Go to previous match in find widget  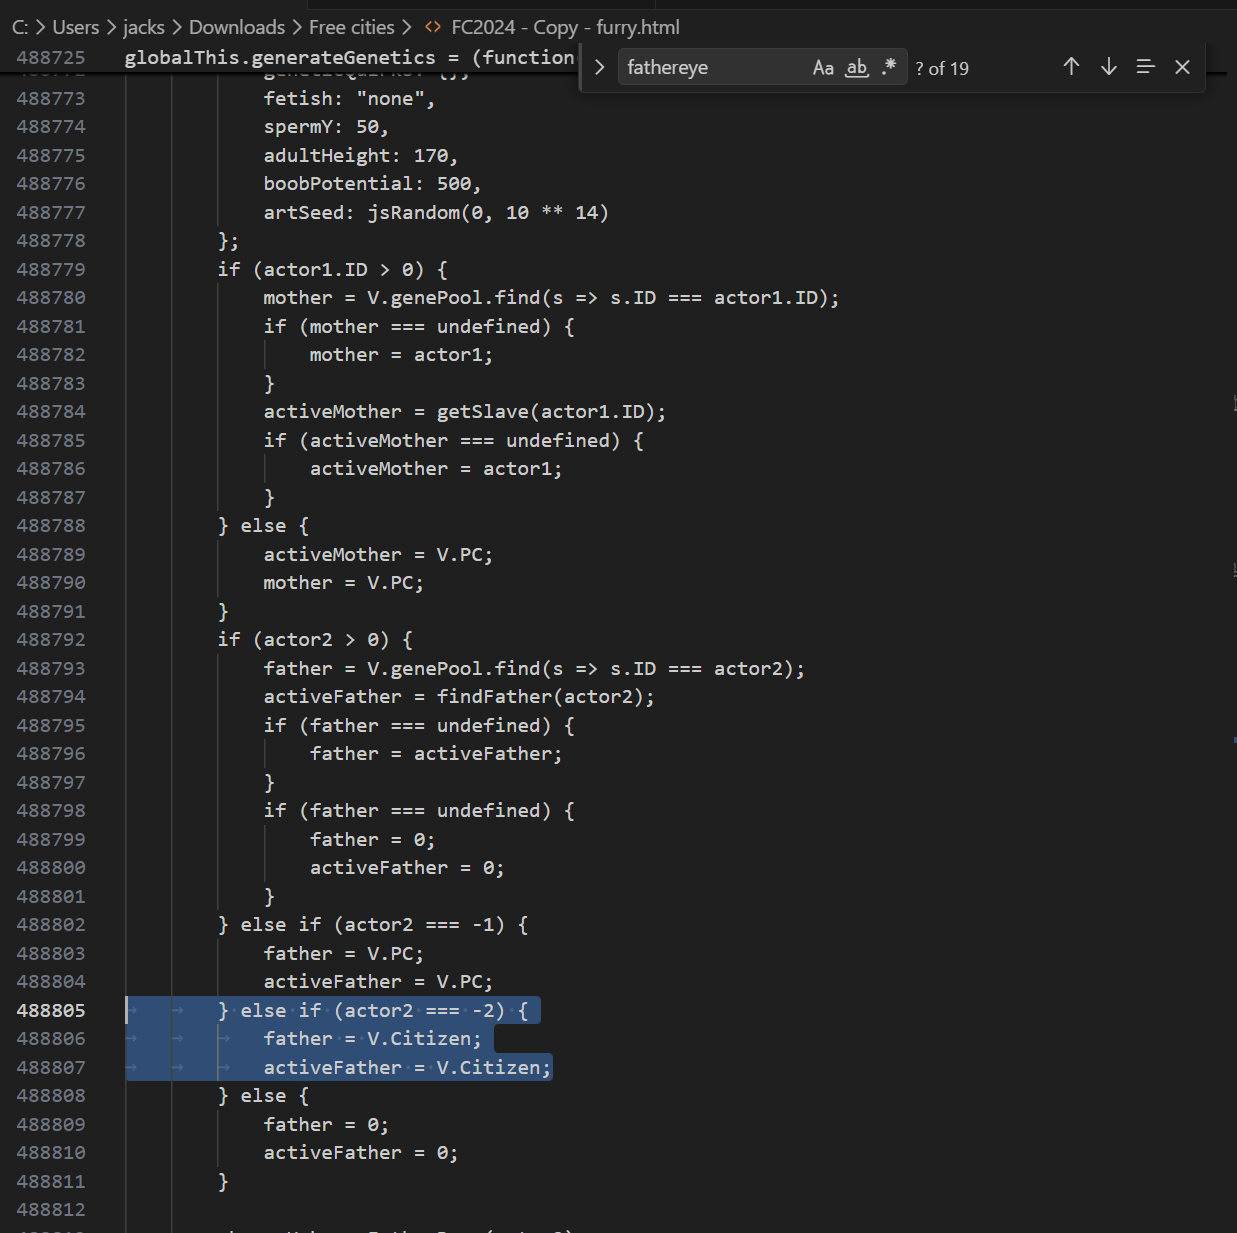[1071, 67]
